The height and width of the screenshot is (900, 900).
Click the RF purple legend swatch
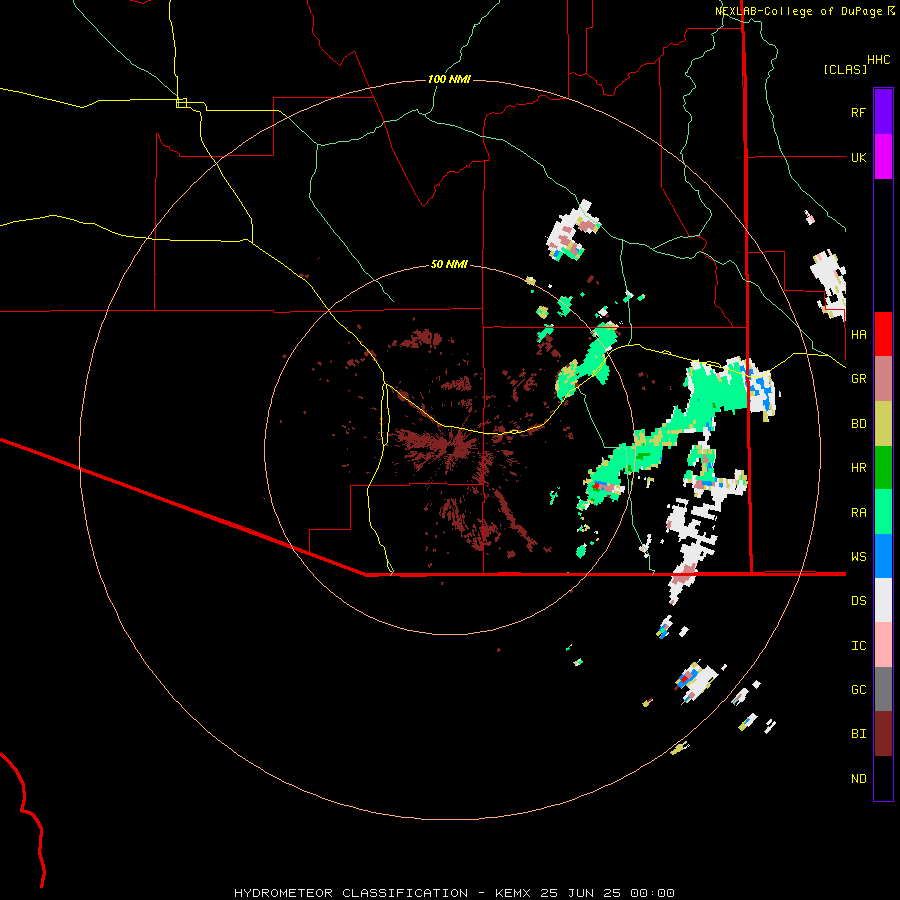click(883, 112)
